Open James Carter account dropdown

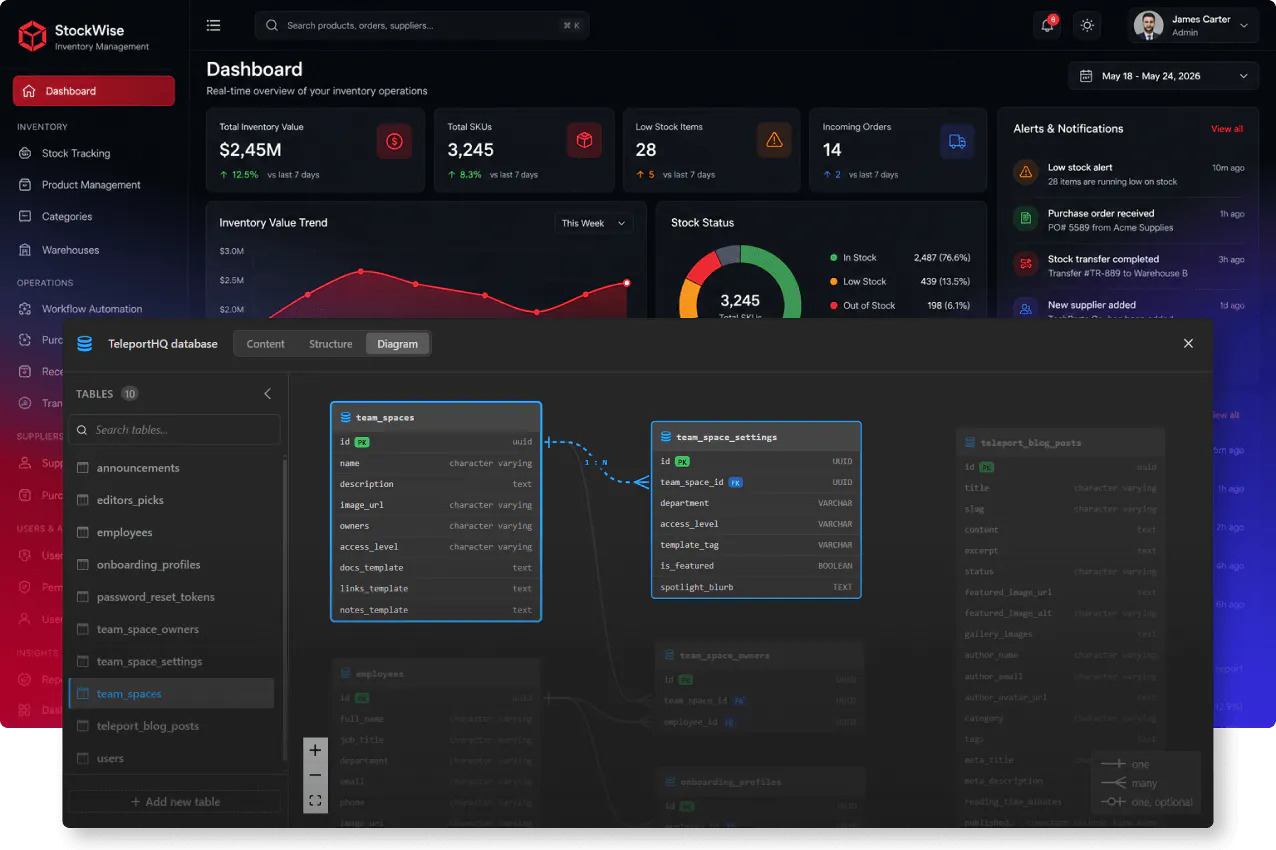coord(1194,26)
